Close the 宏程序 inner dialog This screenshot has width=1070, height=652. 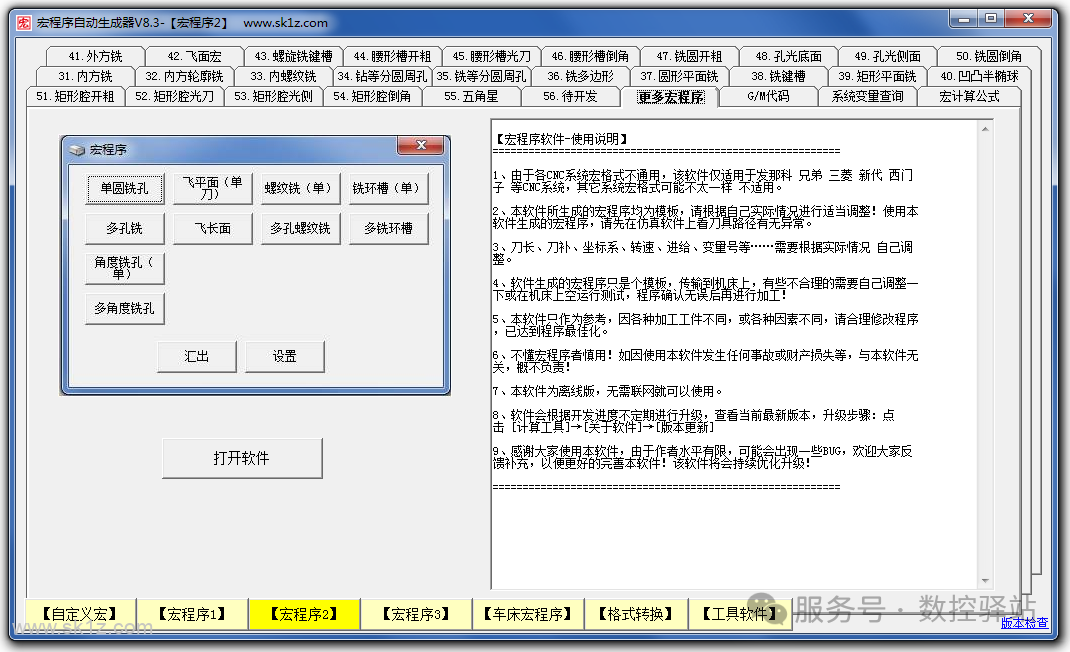tap(420, 145)
